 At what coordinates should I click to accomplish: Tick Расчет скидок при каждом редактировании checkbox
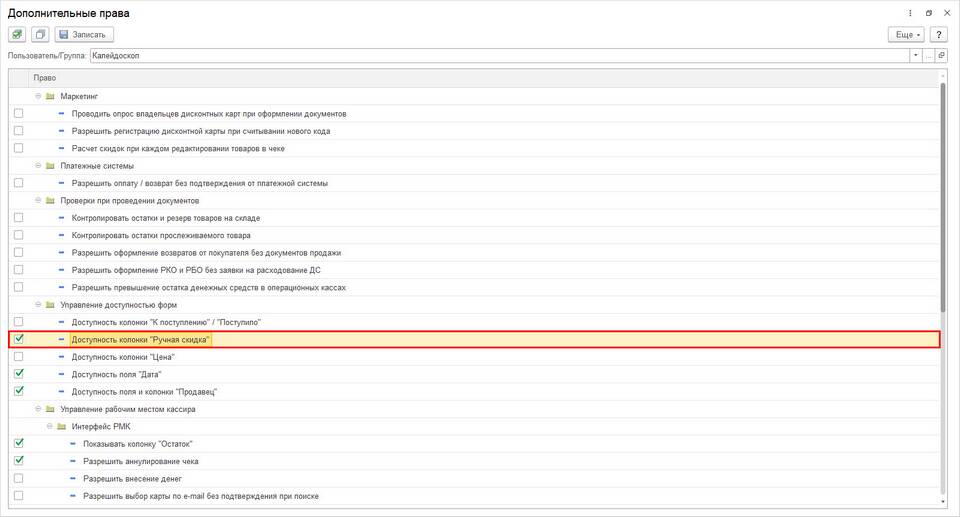(19, 148)
